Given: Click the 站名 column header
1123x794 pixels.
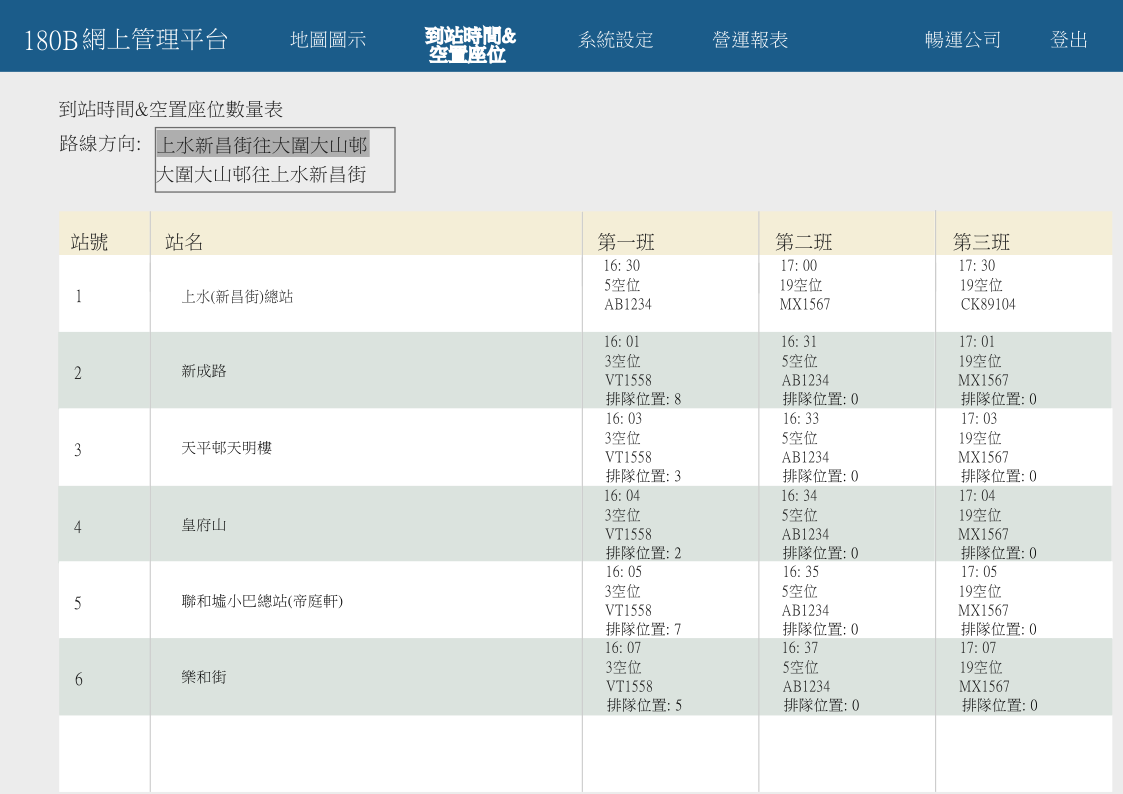Looking at the screenshot, I should point(184,242).
